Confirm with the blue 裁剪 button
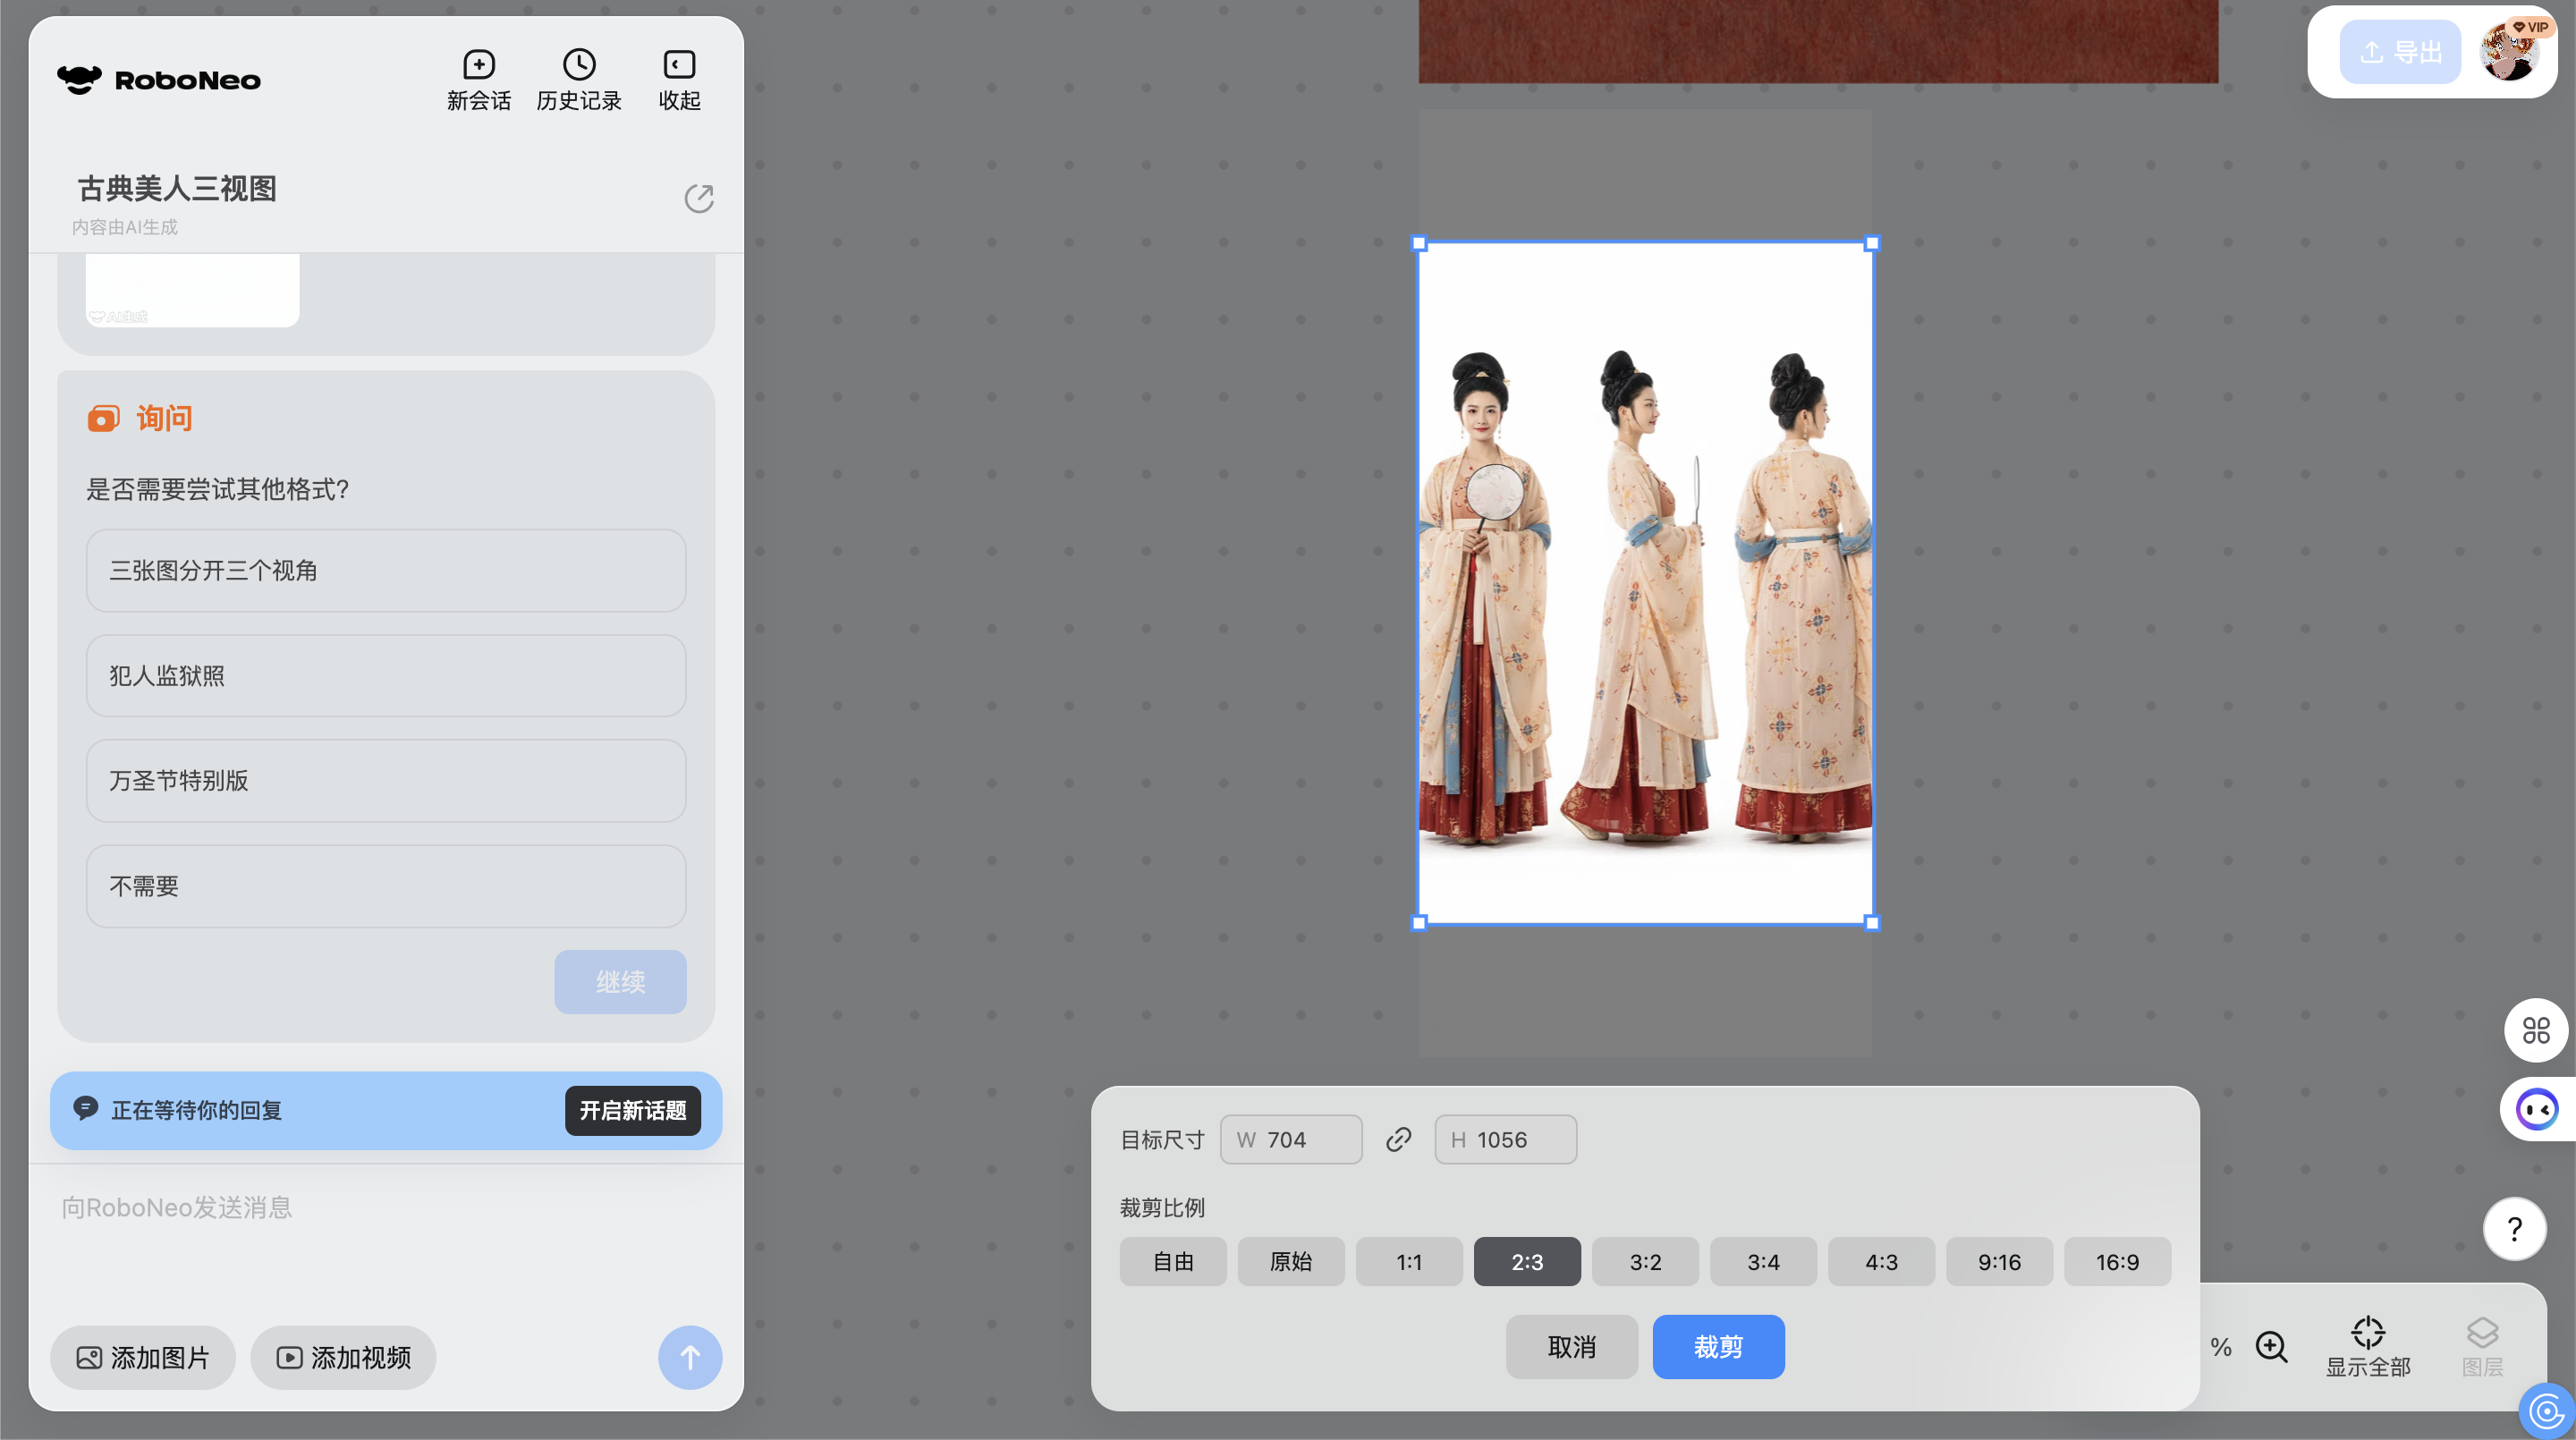 (x=1717, y=1347)
